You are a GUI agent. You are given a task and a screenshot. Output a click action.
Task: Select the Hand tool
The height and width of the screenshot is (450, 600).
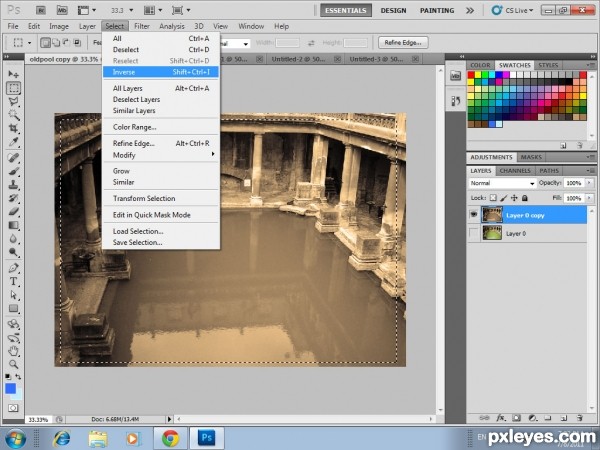[13, 351]
